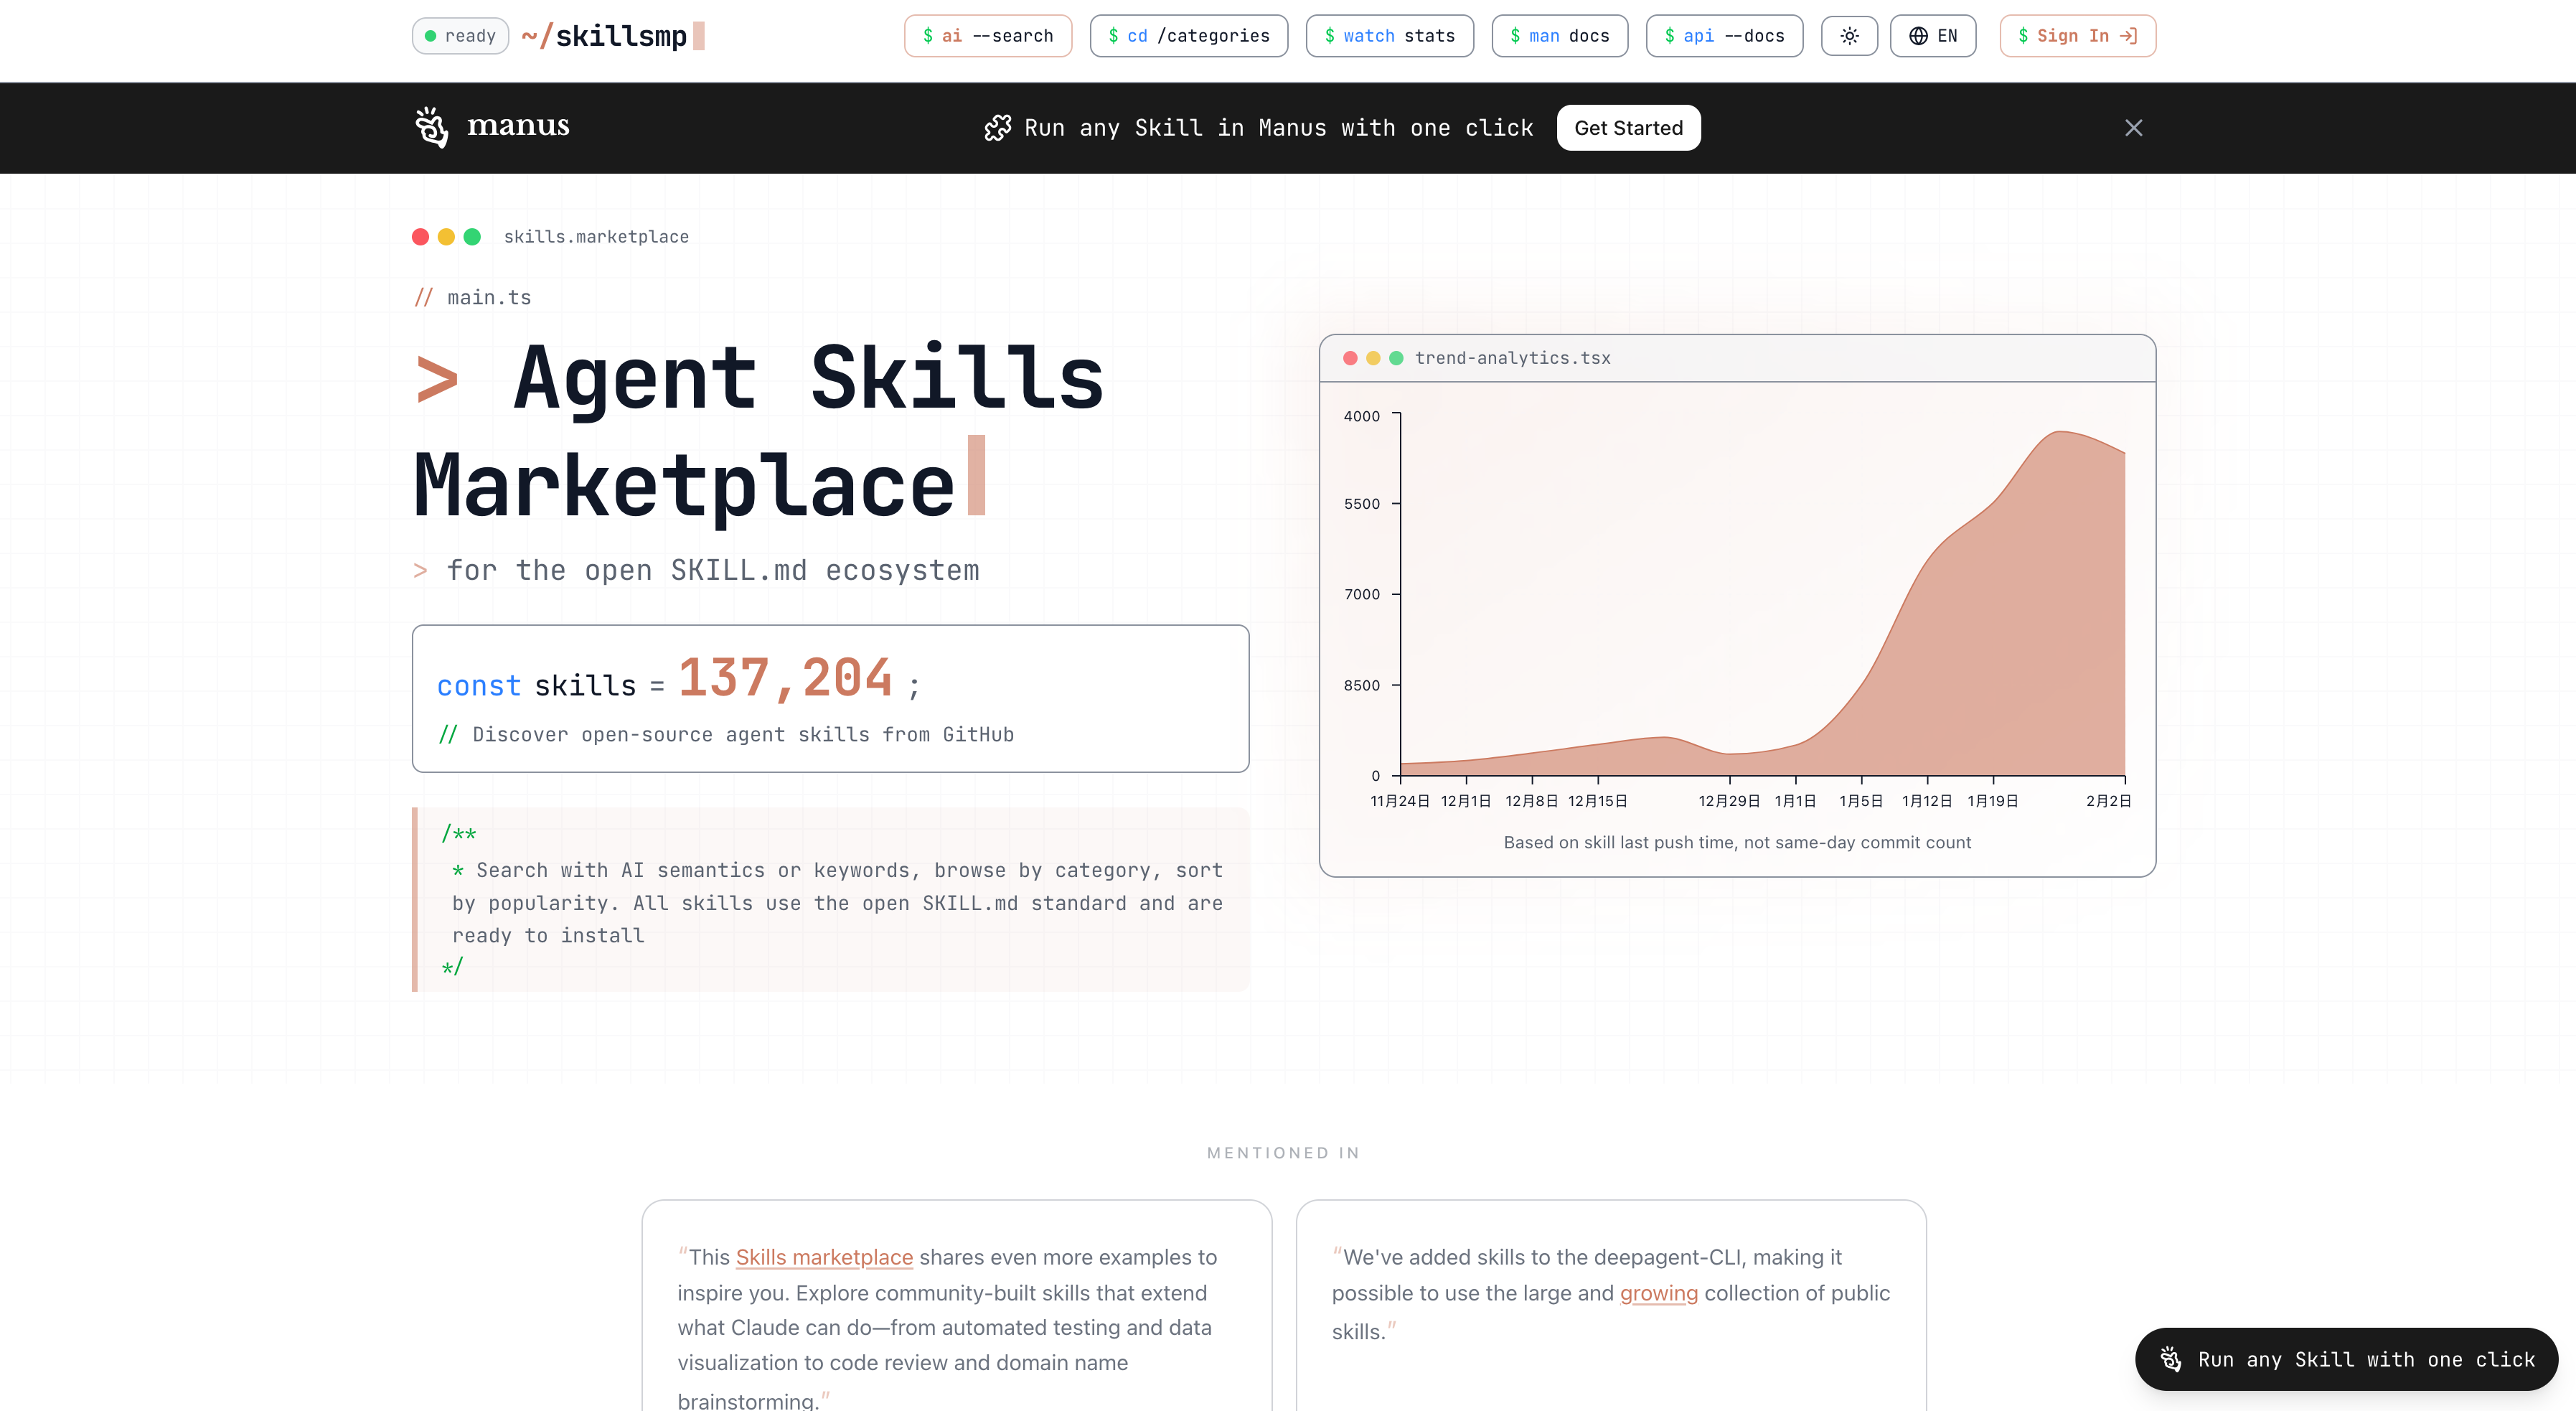Click the 137,204 skills counter box

click(x=830, y=698)
